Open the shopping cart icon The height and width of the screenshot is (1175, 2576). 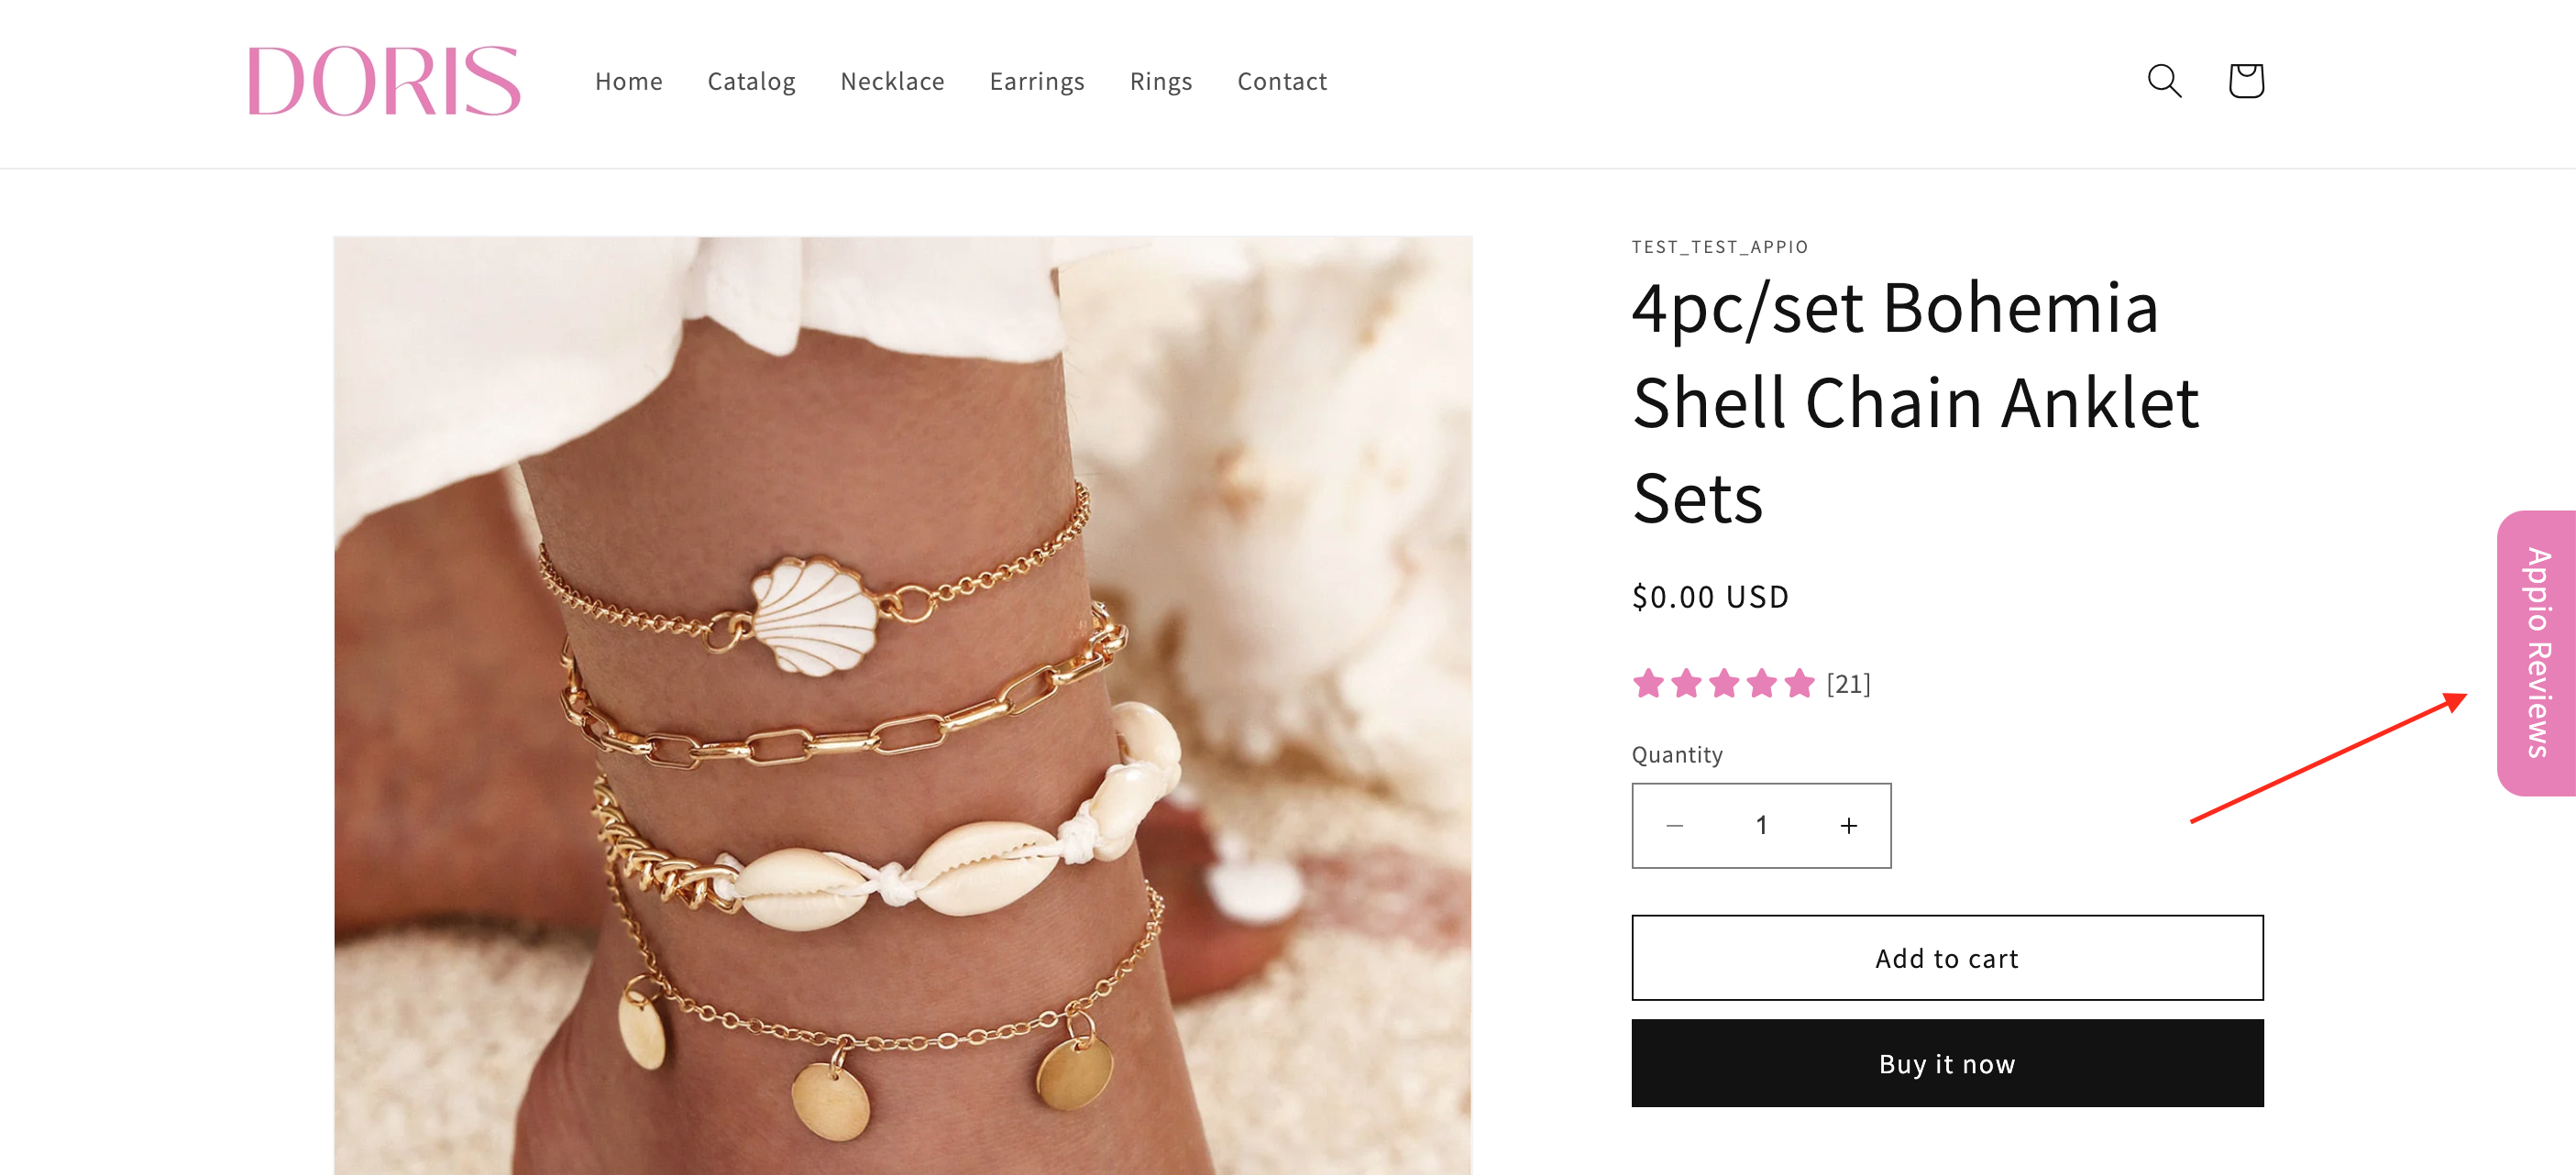pos(2245,81)
